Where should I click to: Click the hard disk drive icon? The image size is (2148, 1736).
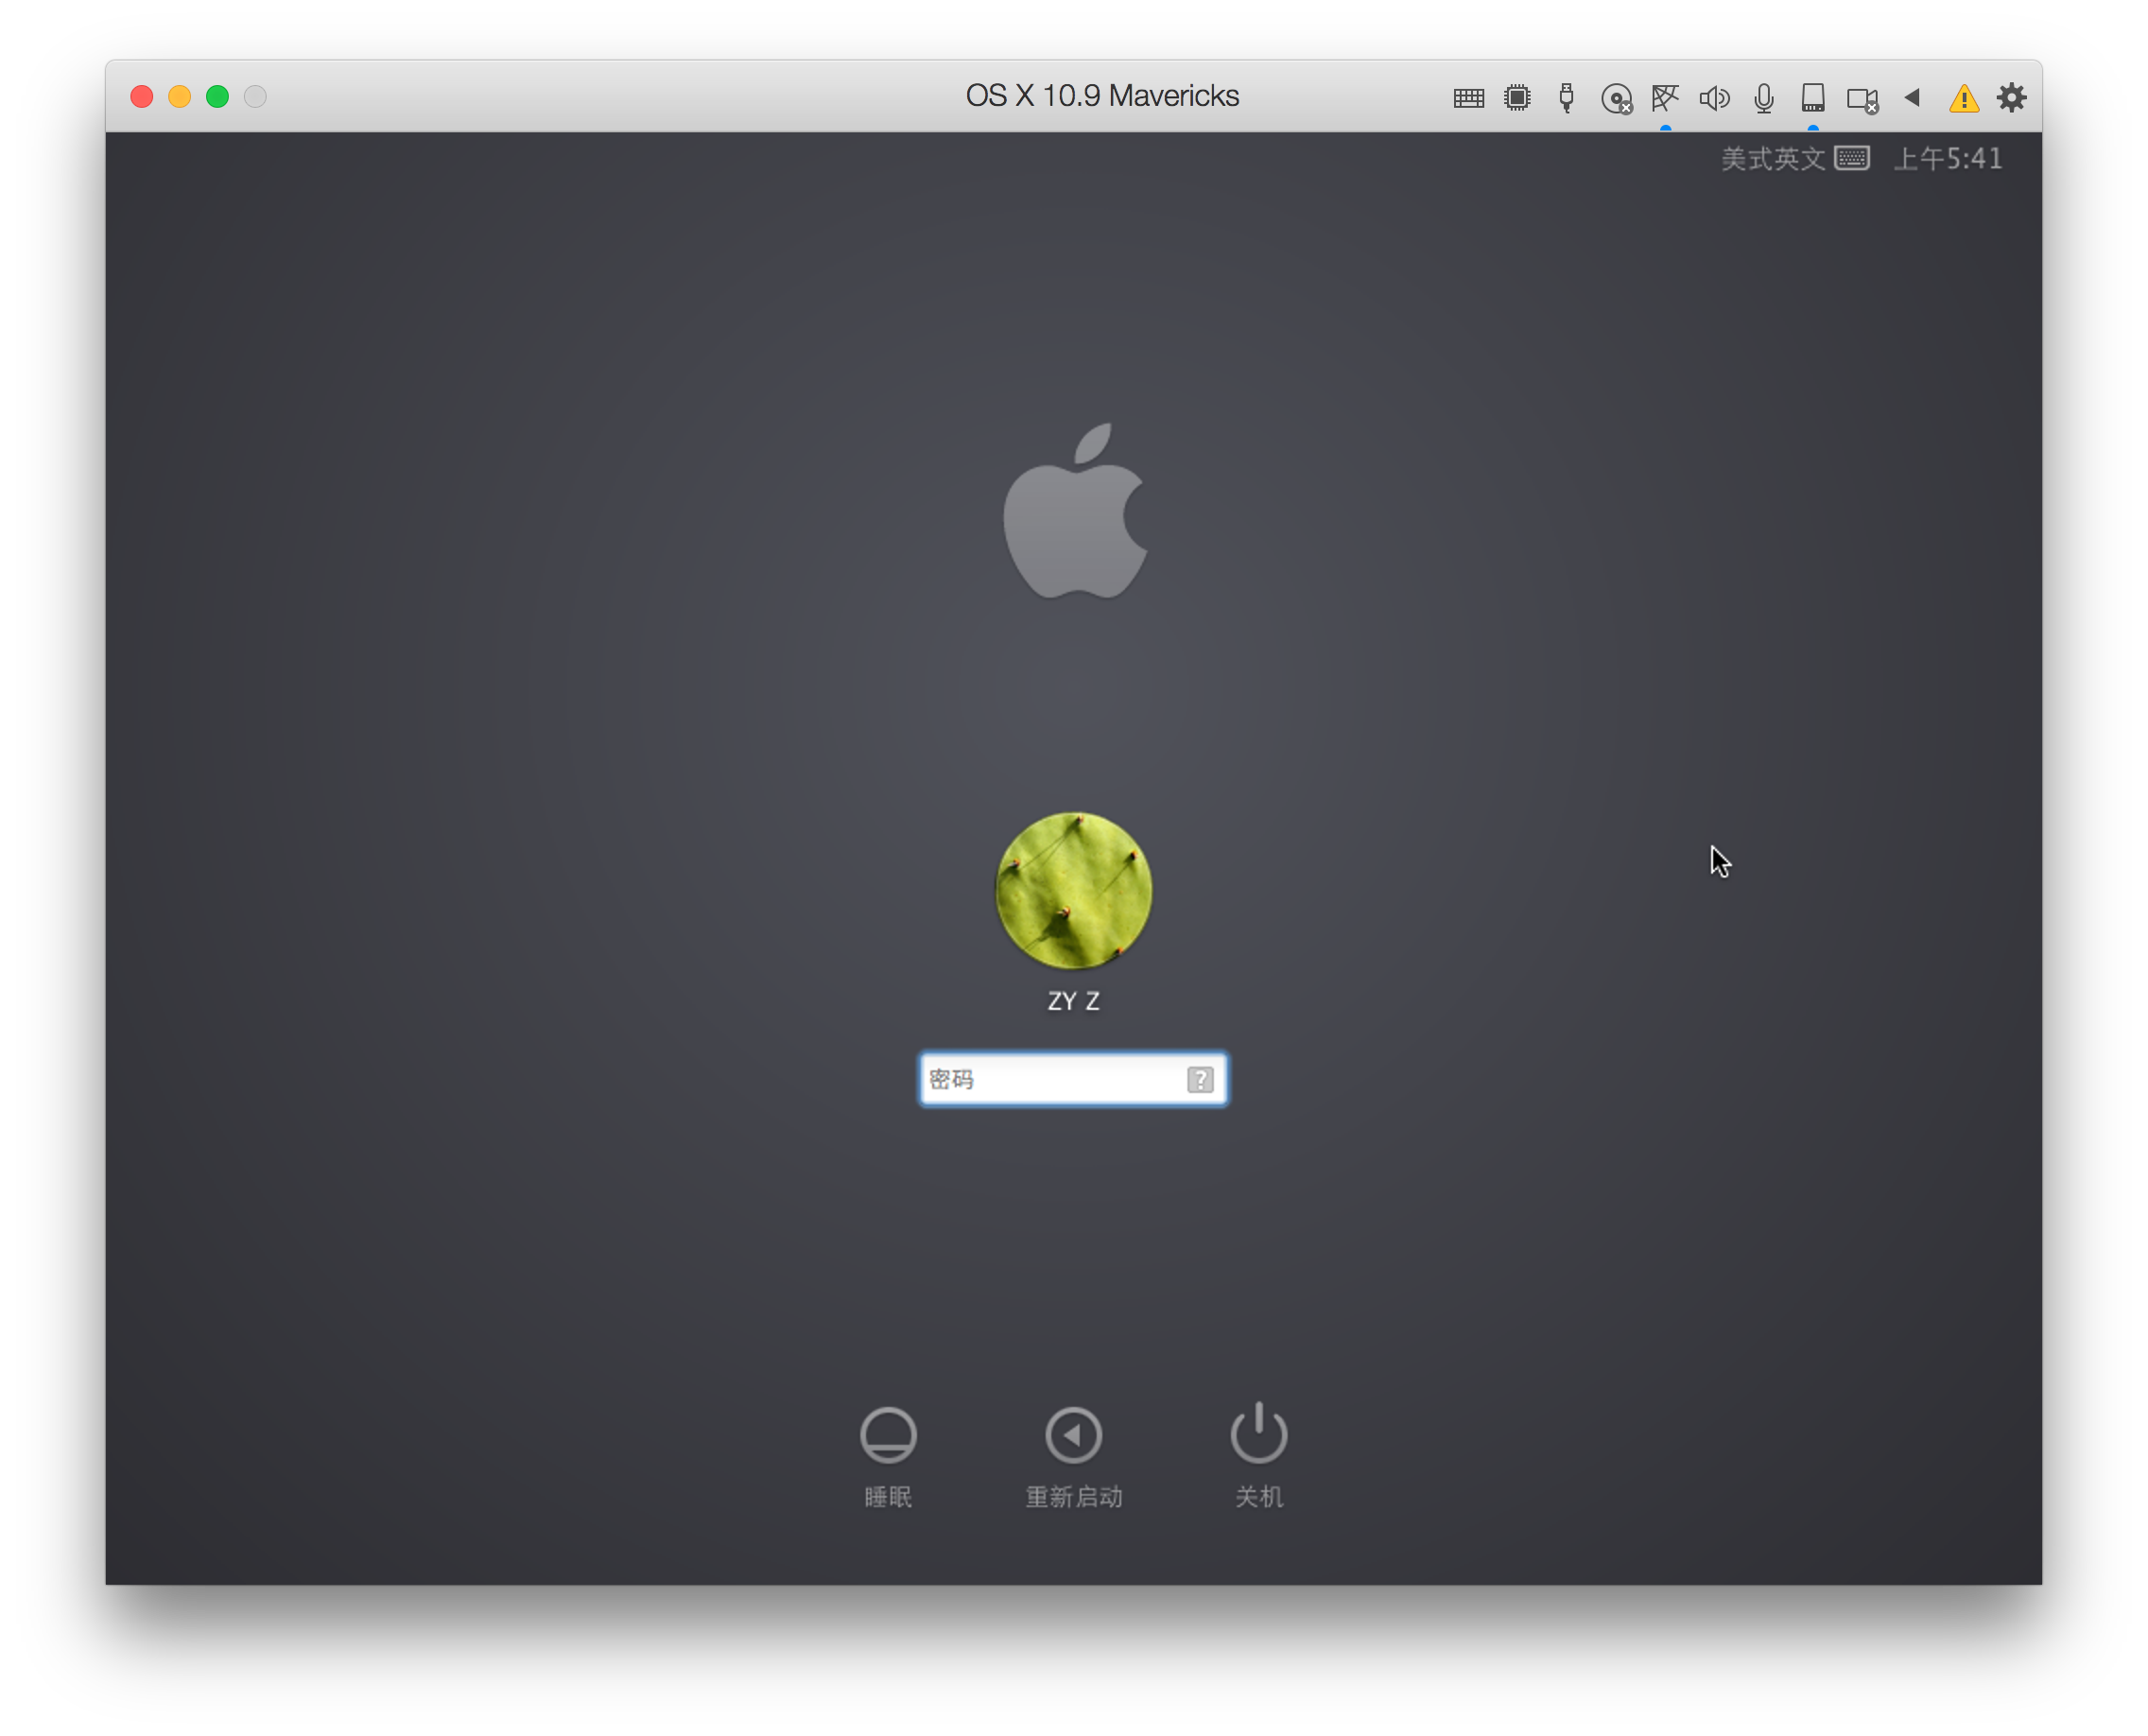tap(1812, 98)
